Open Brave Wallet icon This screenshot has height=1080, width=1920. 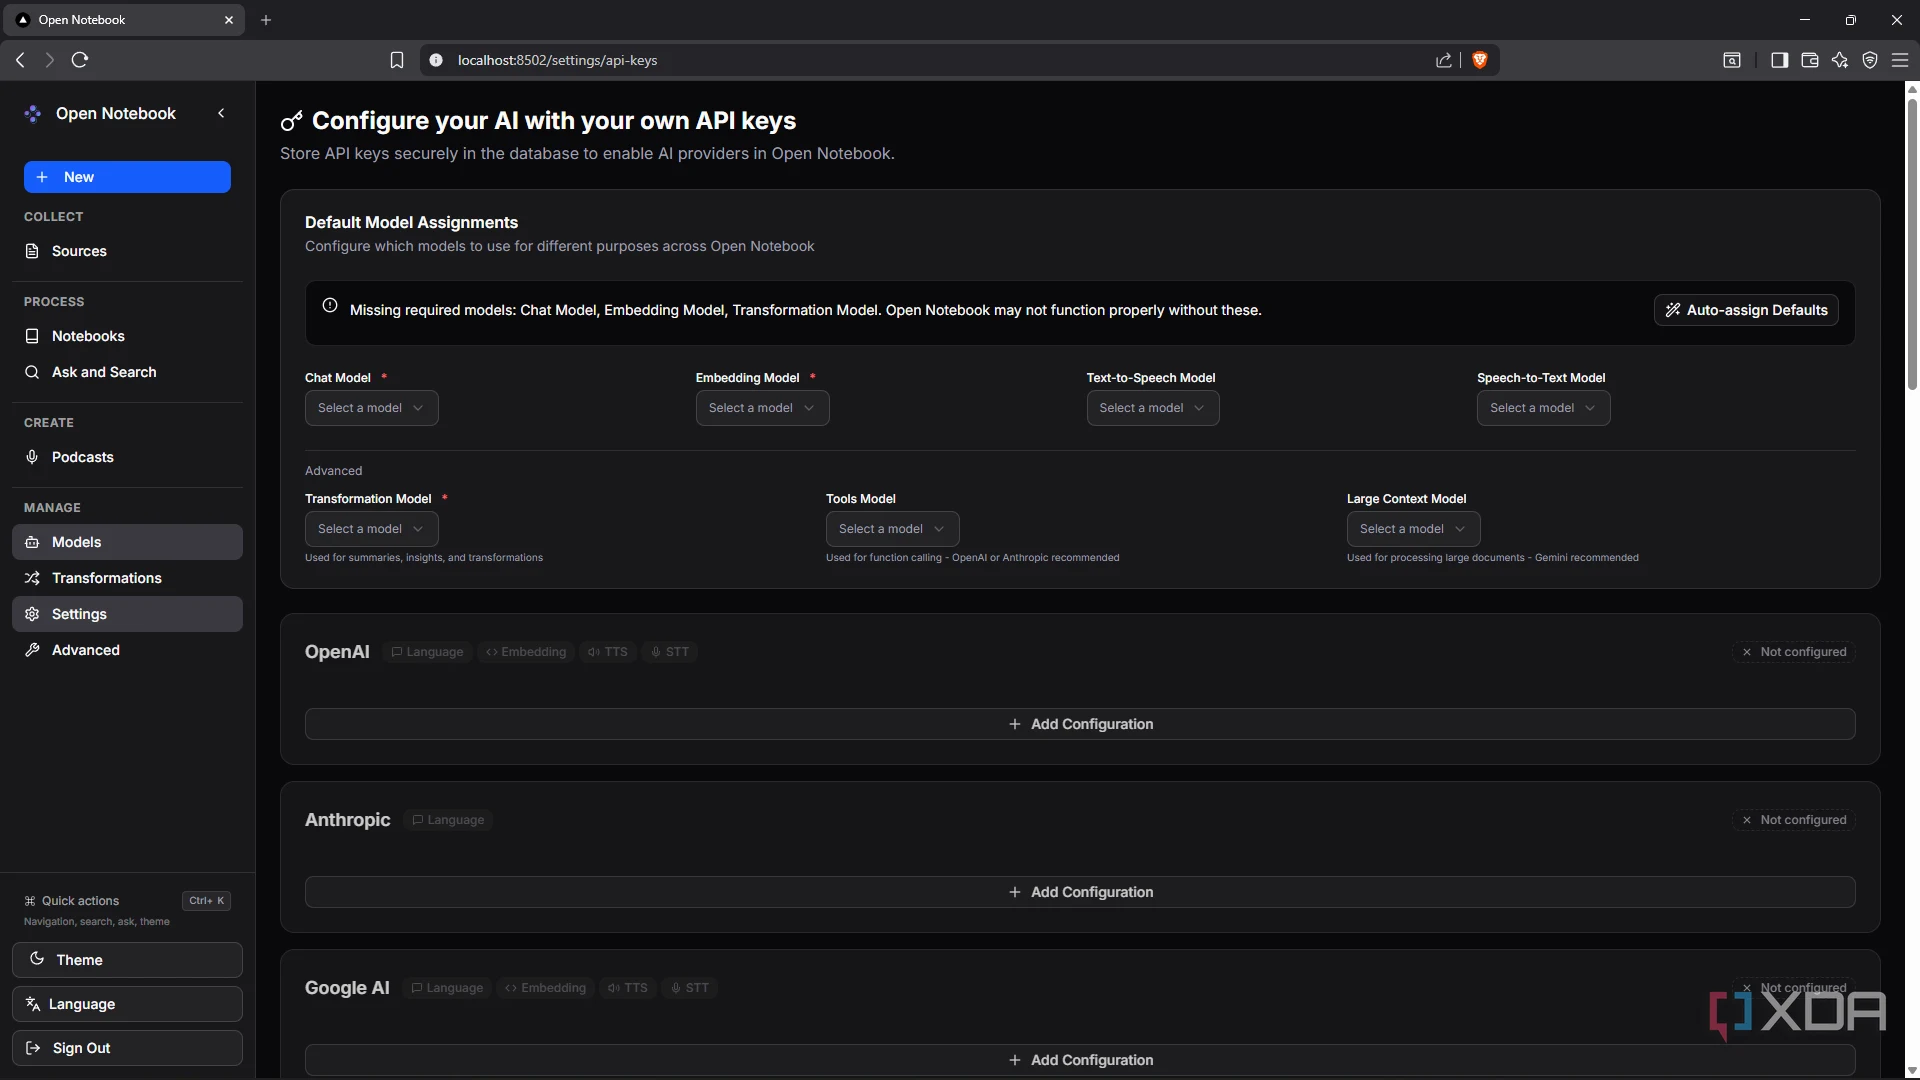pos(1809,60)
